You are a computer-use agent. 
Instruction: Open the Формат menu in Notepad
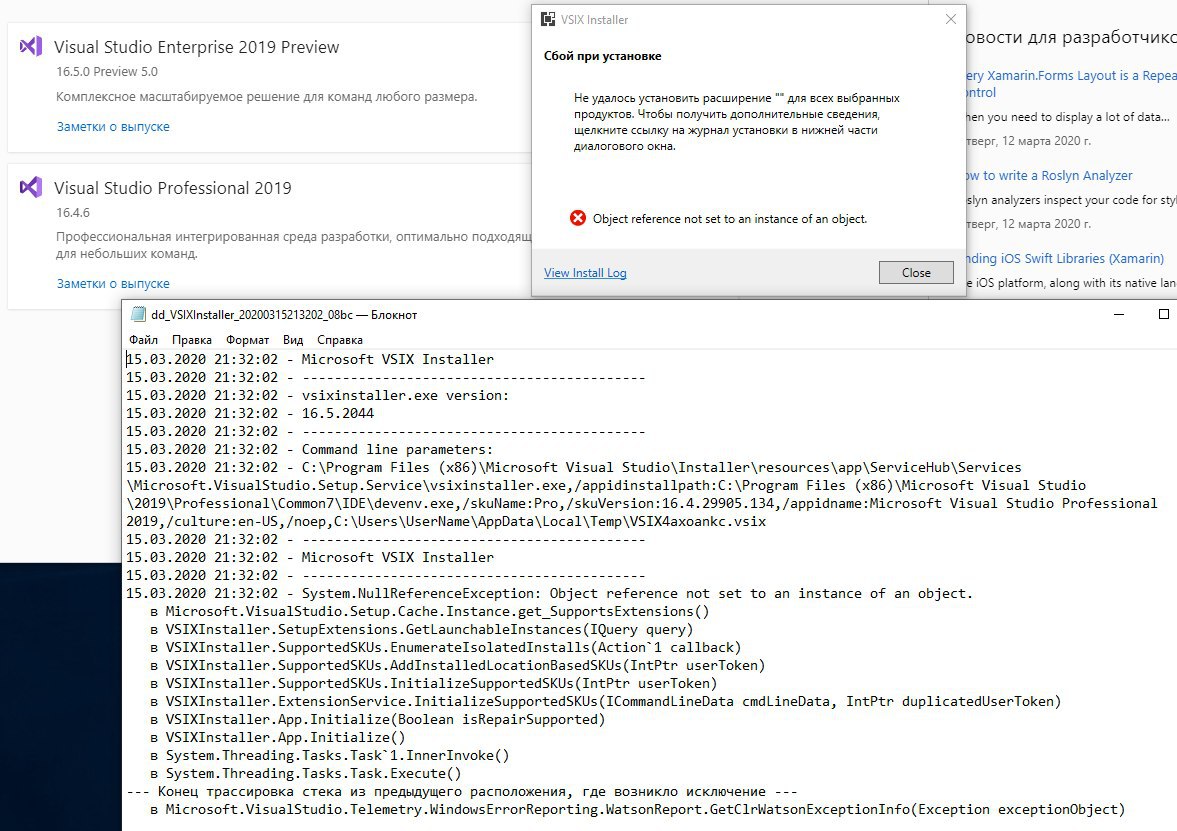pyautogui.click(x=247, y=339)
